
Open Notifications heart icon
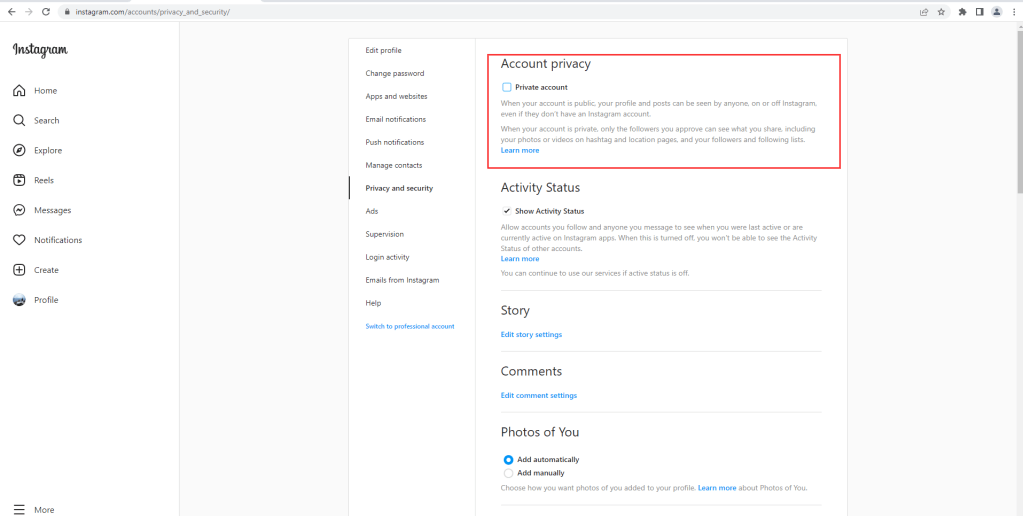point(19,240)
